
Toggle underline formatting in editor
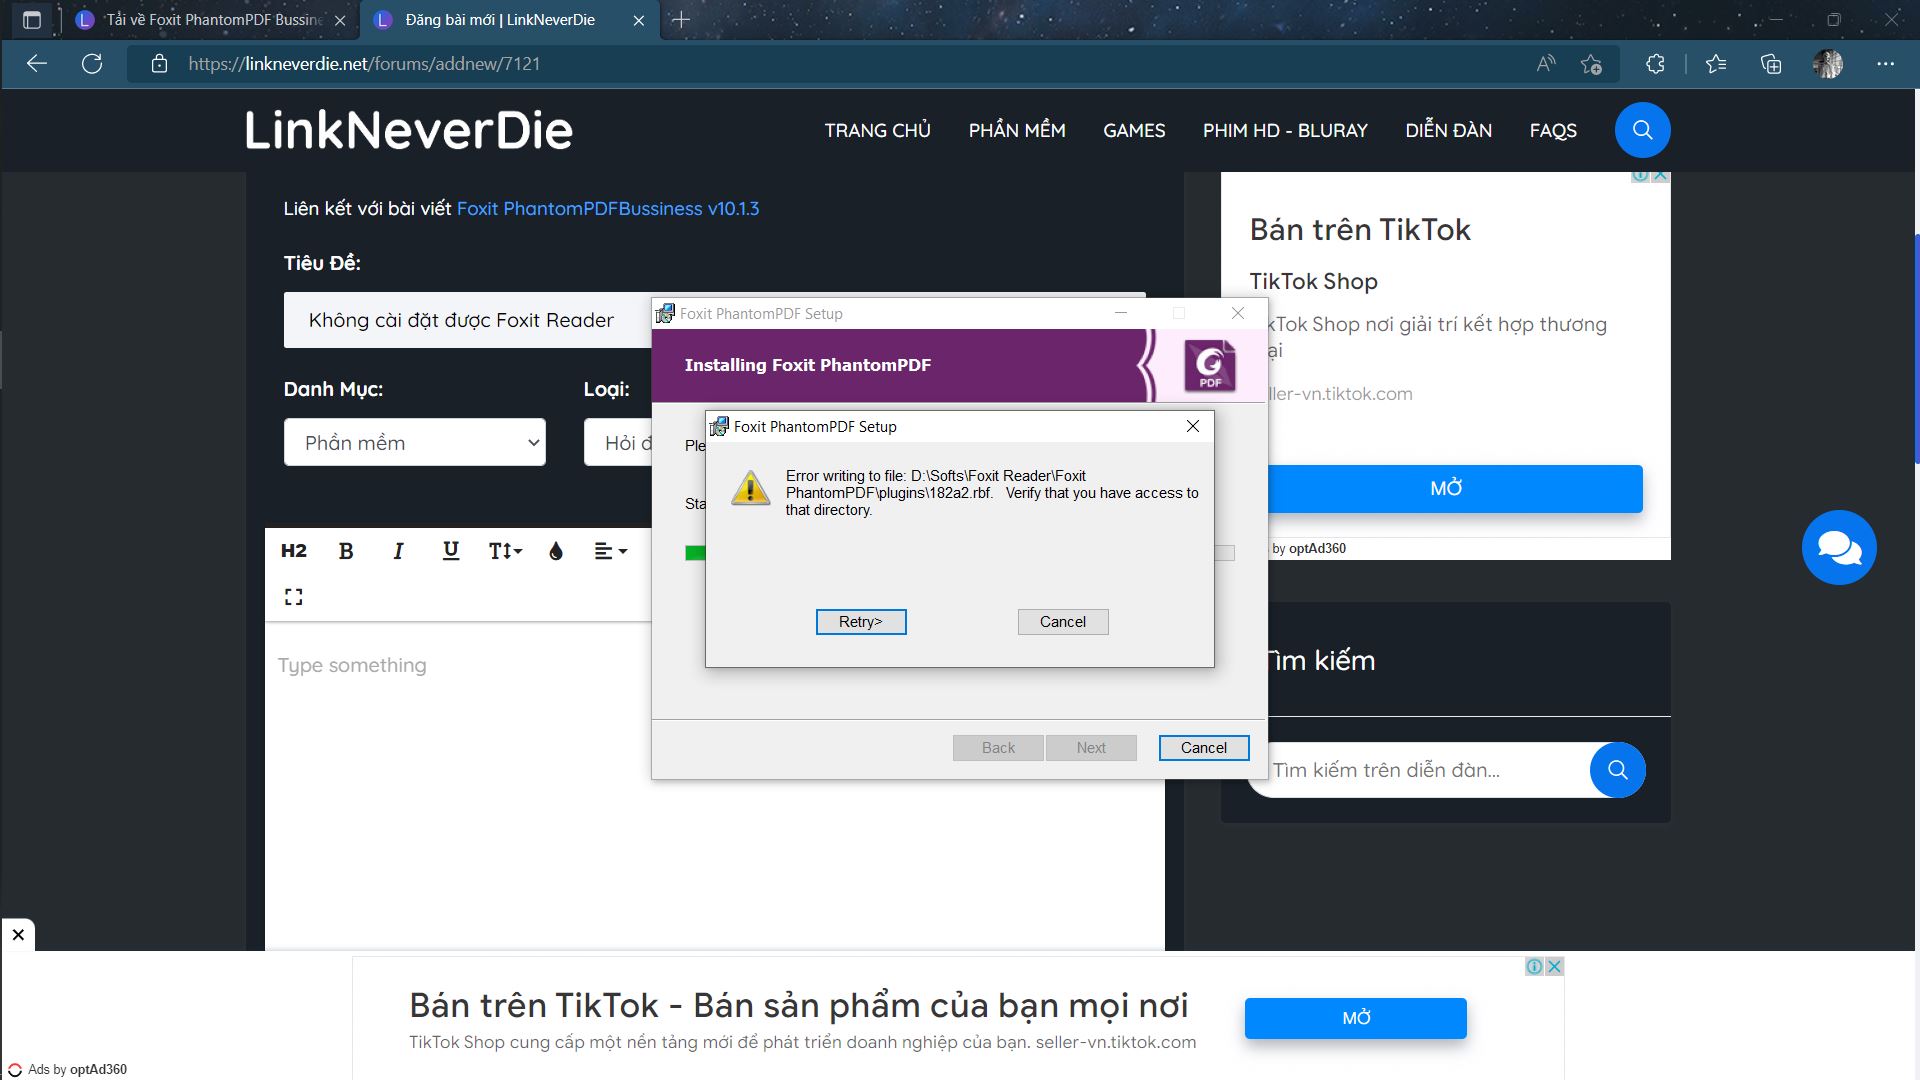click(x=451, y=551)
